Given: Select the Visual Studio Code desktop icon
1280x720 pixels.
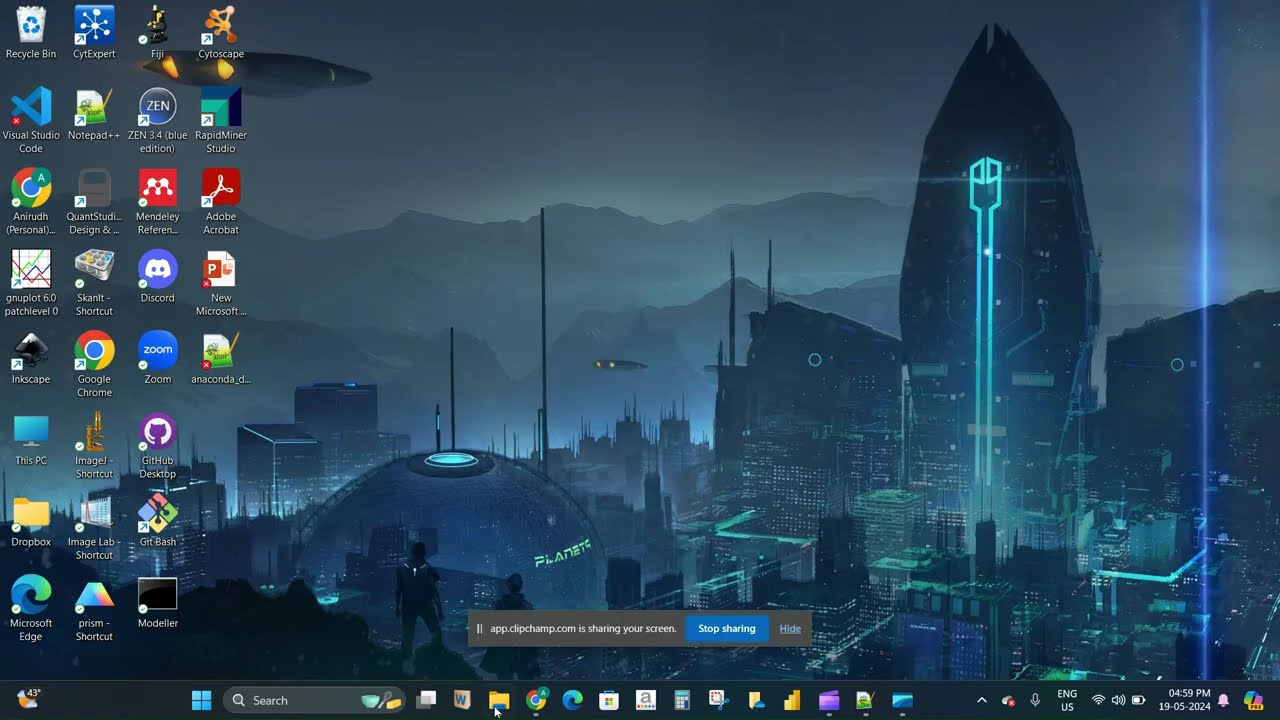Looking at the screenshot, I should click(31, 120).
